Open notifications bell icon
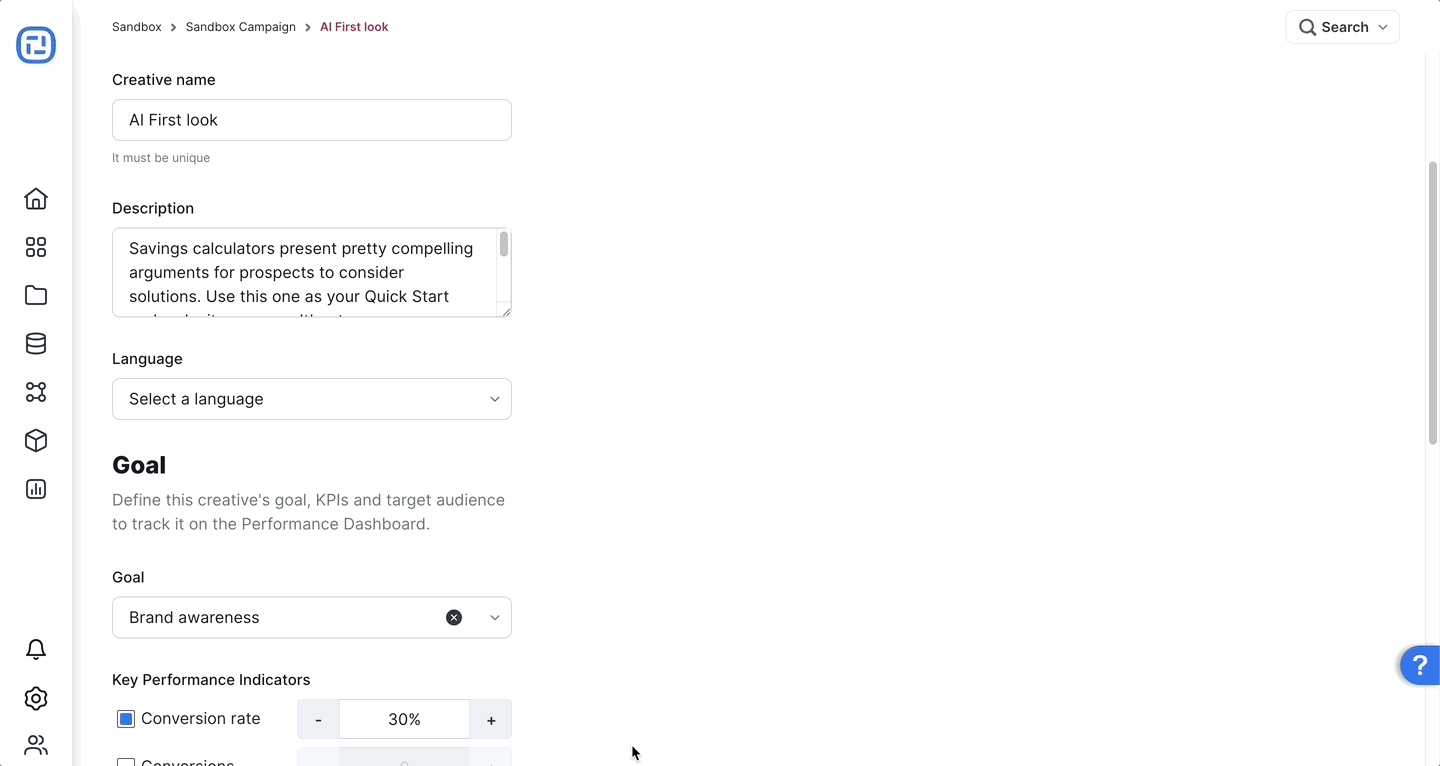The width and height of the screenshot is (1440, 766). [x=36, y=650]
